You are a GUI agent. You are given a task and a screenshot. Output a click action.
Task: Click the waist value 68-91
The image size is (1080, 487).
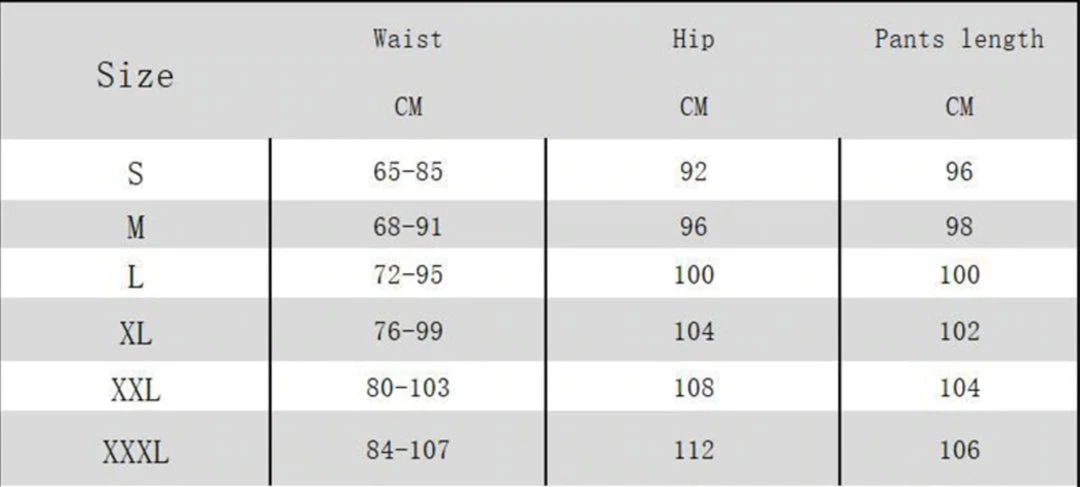tap(407, 226)
